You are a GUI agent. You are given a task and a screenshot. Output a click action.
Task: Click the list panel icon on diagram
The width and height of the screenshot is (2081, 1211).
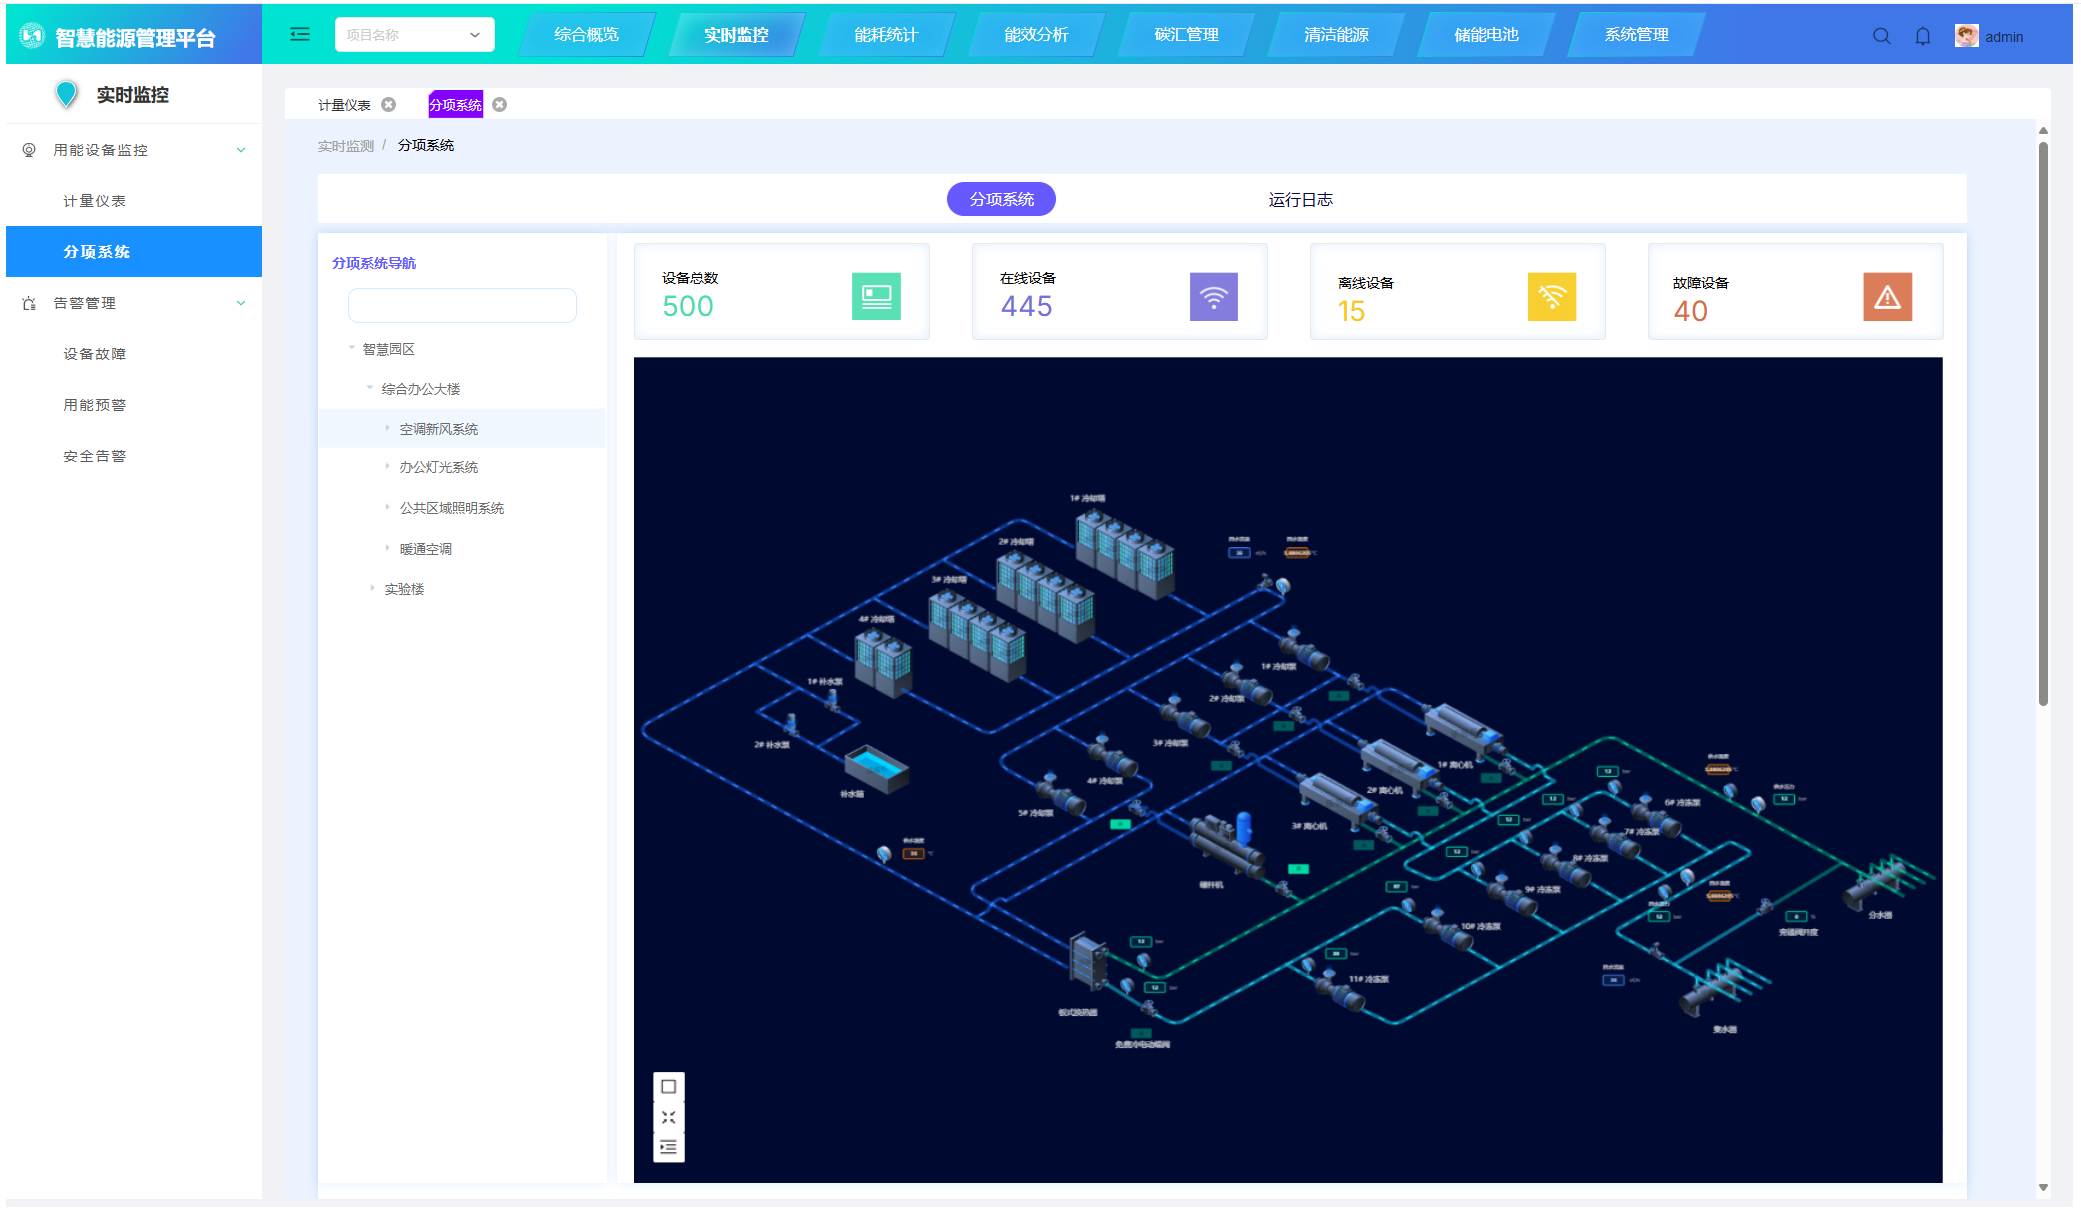coord(668,1147)
